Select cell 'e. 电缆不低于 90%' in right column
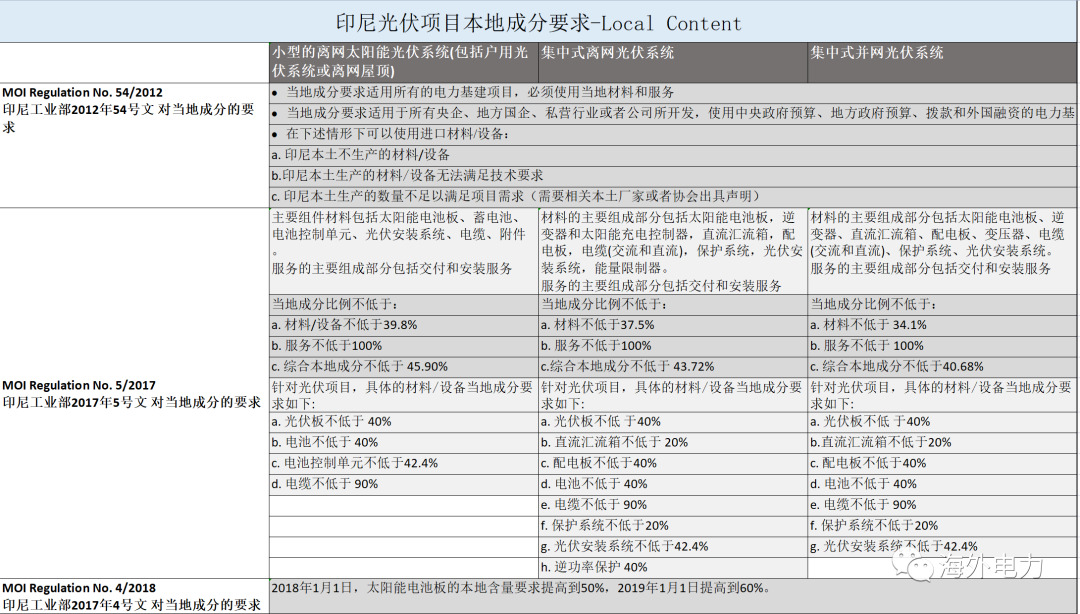Viewport: 1080px width, 614px height. pyautogui.click(x=942, y=504)
